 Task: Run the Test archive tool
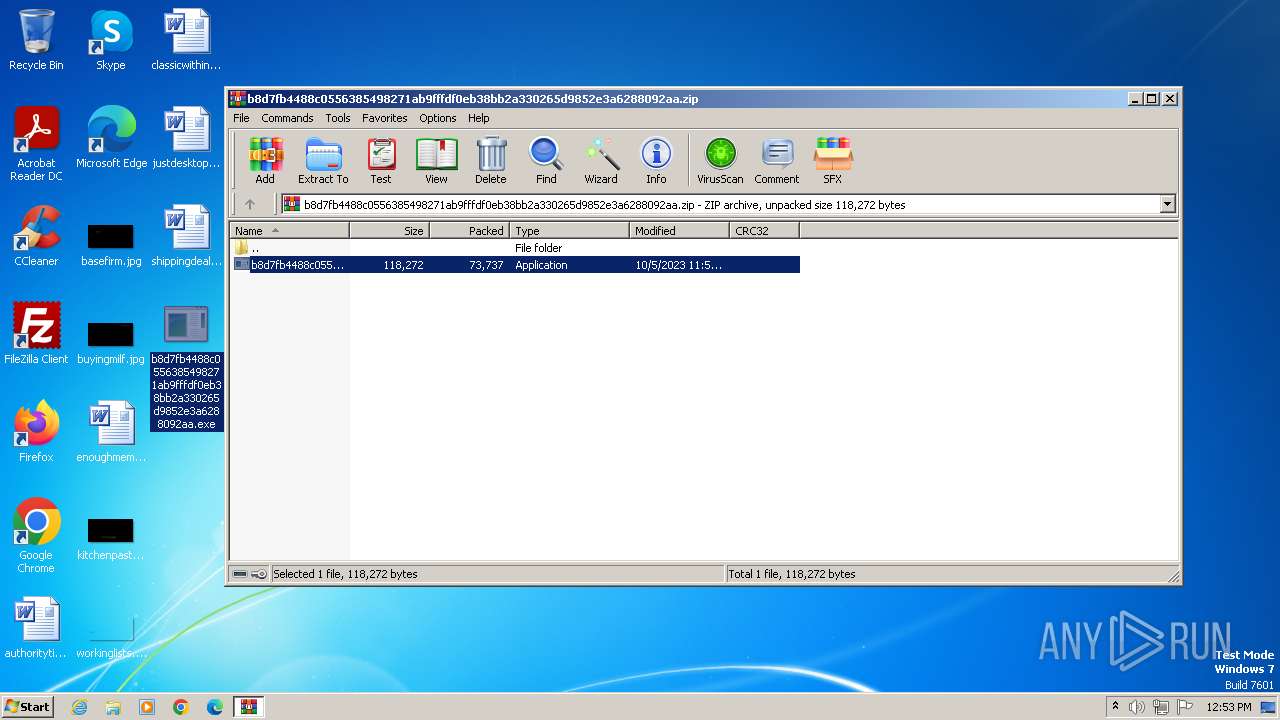click(381, 161)
